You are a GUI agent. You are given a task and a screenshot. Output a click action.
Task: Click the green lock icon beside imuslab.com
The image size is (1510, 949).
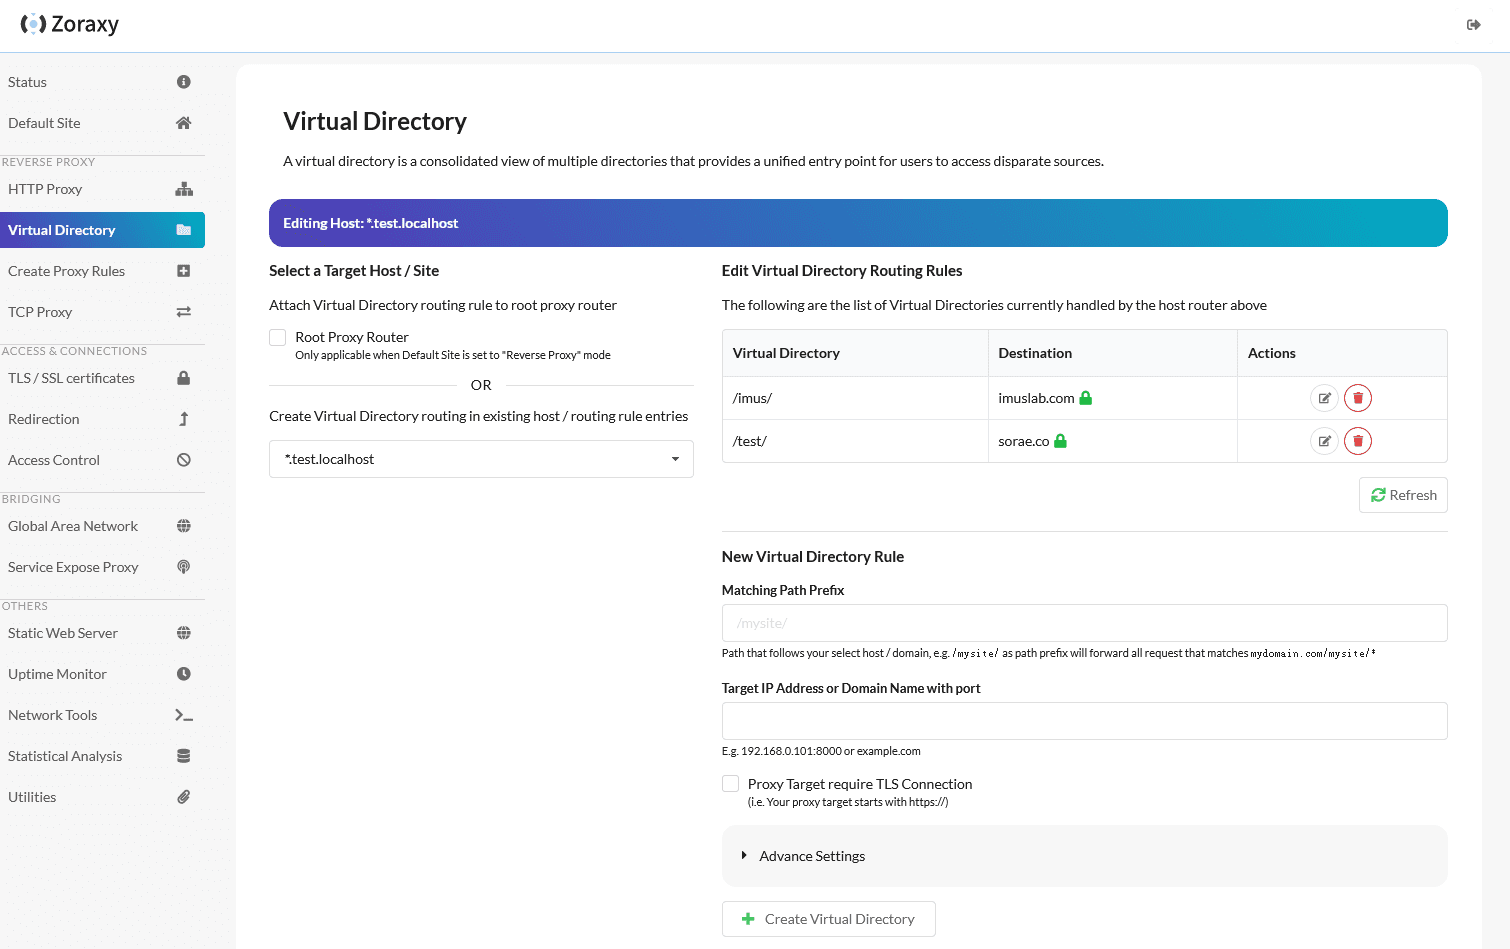pos(1085,398)
